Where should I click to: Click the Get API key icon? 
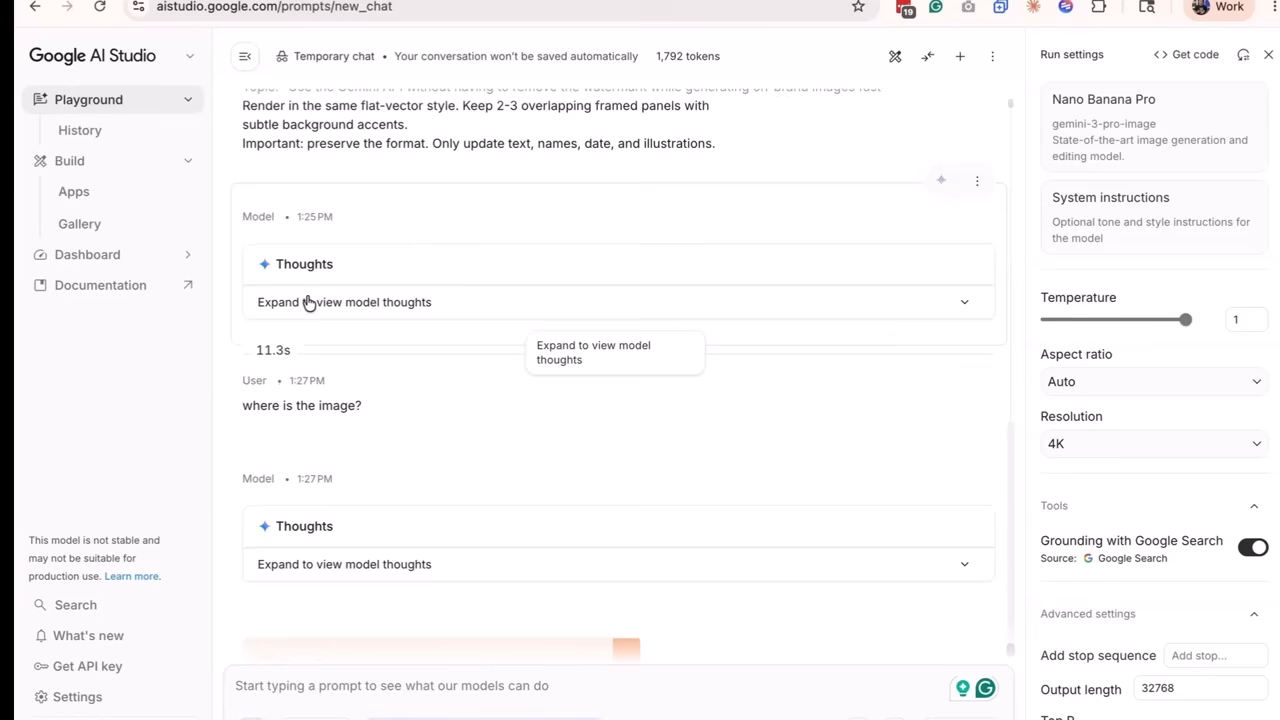pos(41,666)
